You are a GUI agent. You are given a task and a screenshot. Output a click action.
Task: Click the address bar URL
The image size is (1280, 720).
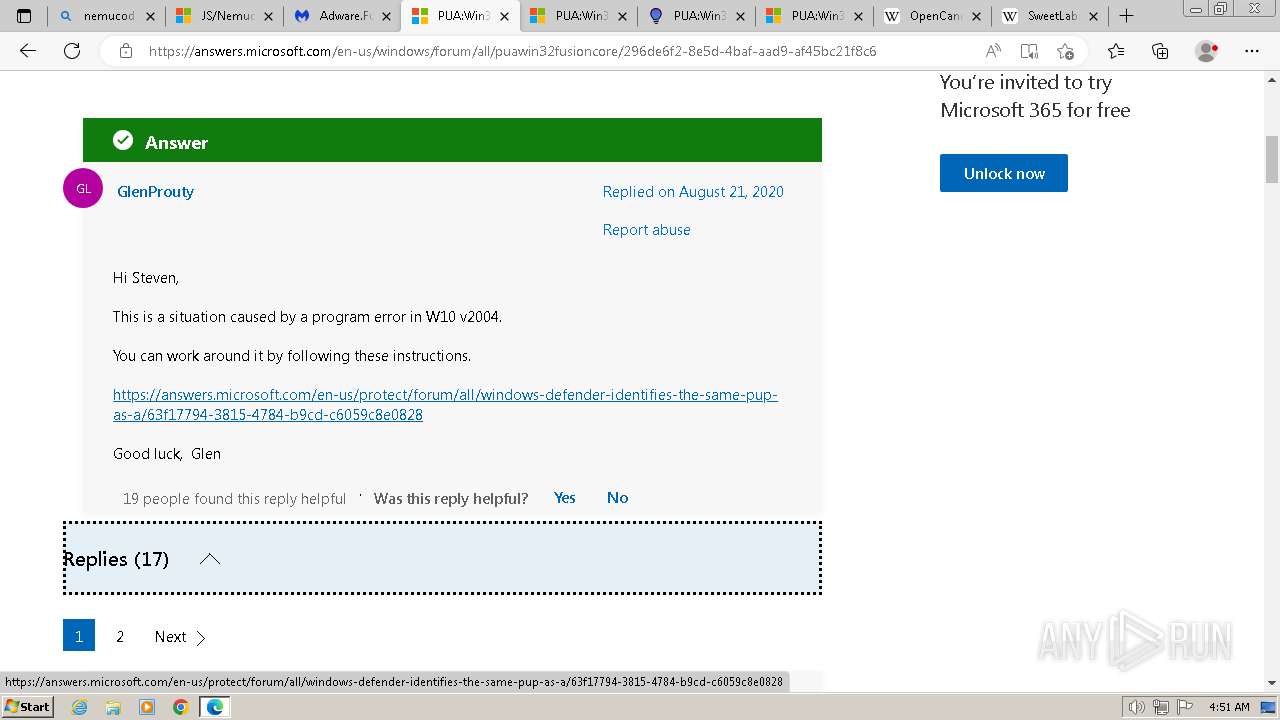(x=512, y=51)
